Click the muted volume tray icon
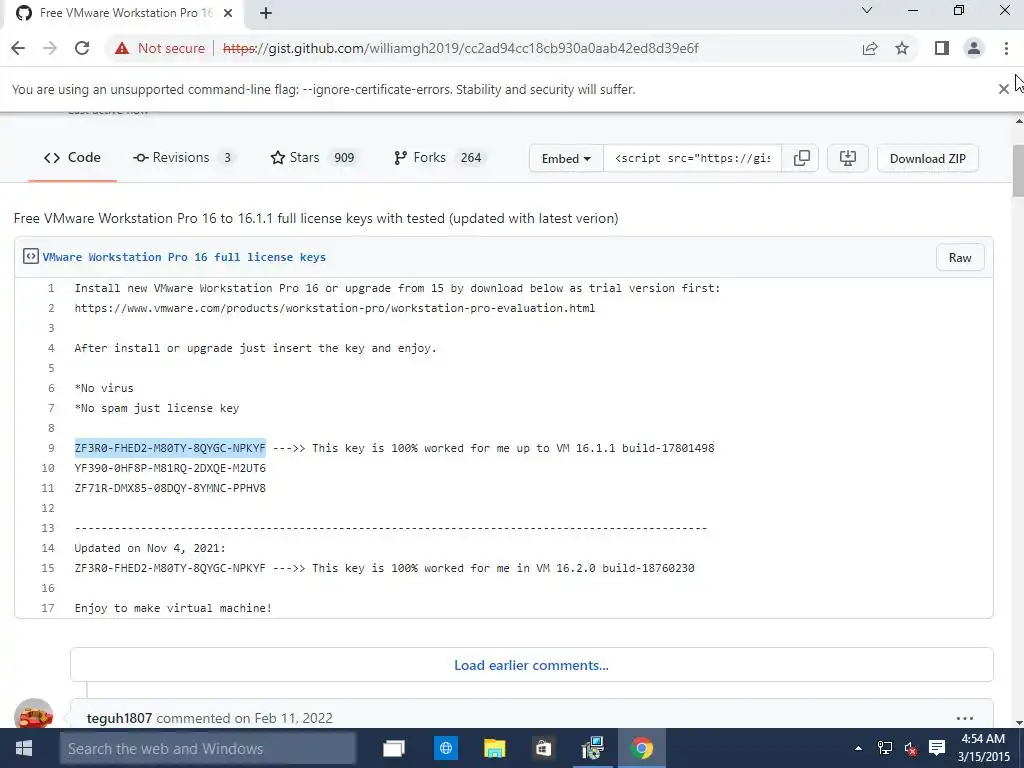This screenshot has width=1024, height=768. click(x=910, y=748)
